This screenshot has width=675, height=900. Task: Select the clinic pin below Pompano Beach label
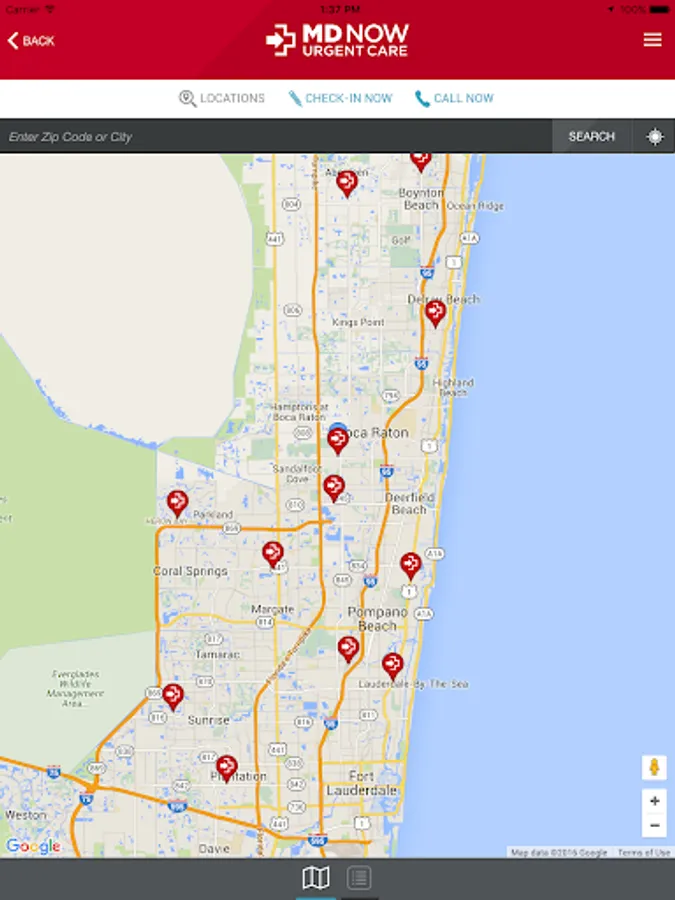click(348, 649)
